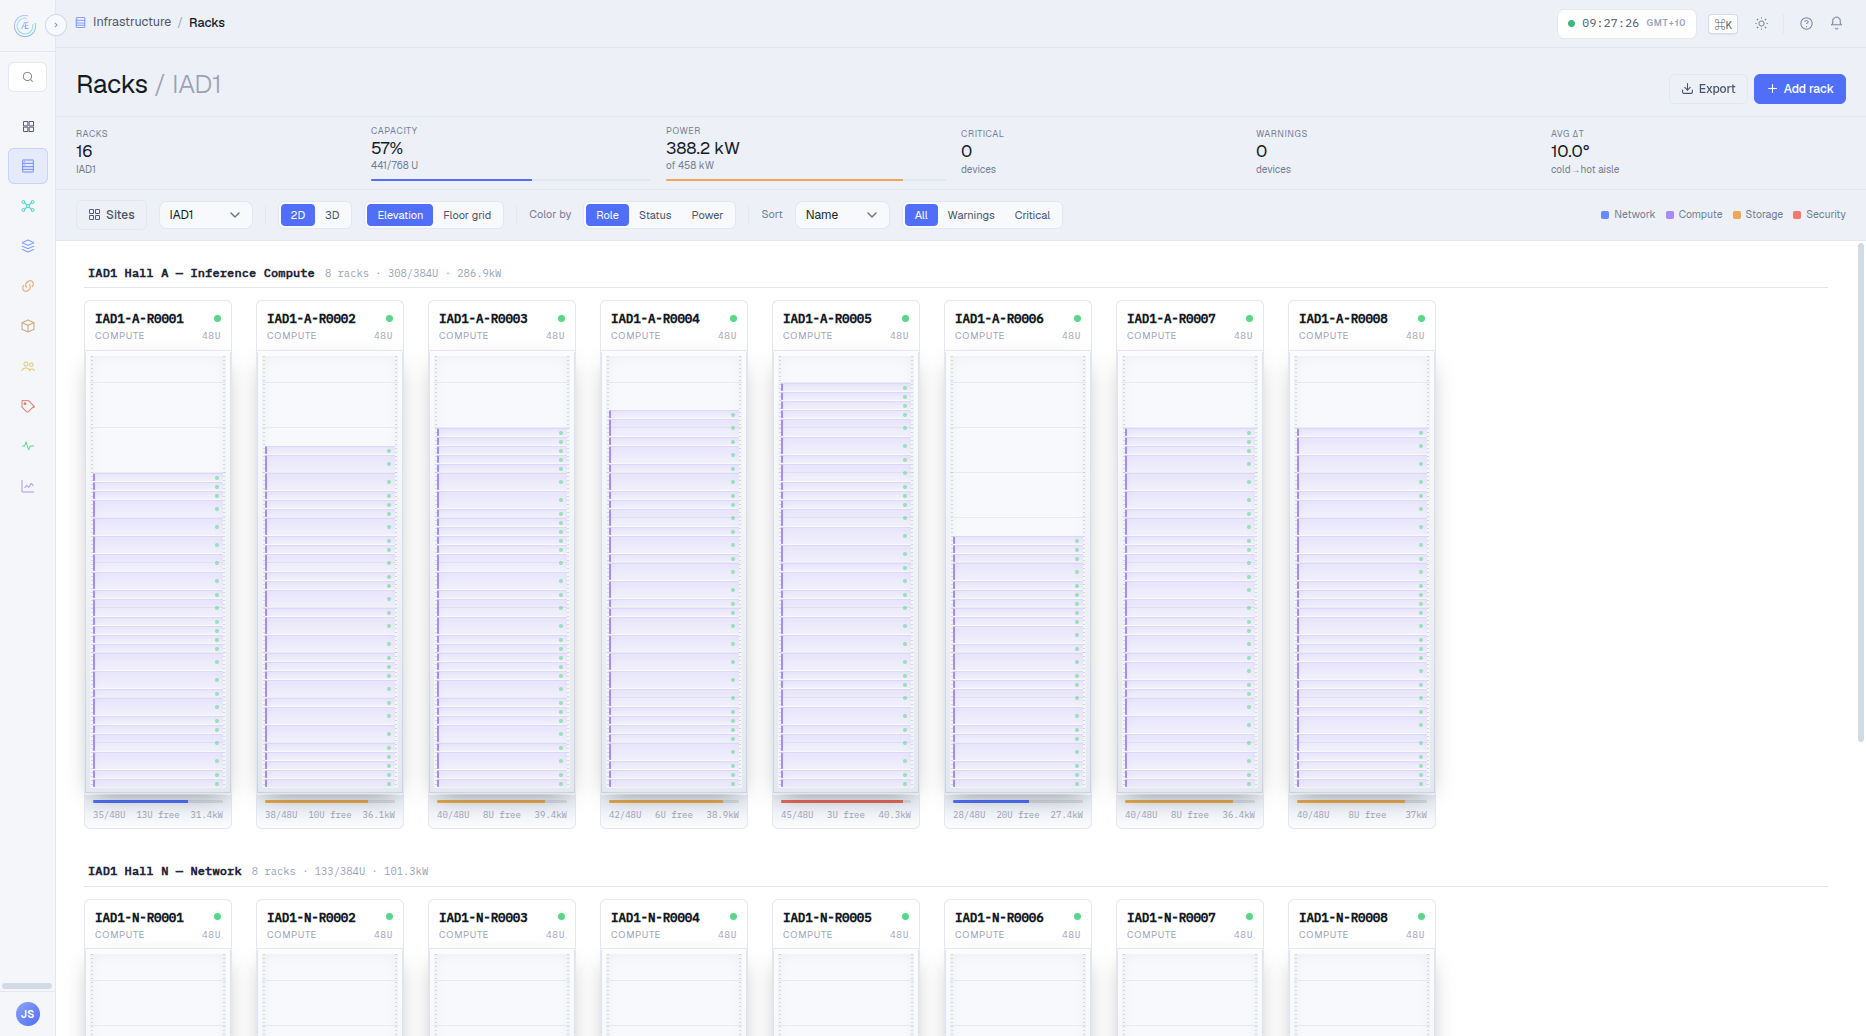Open the chain link icon in sidebar
This screenshot has height=1036, width=1866.
28,286
